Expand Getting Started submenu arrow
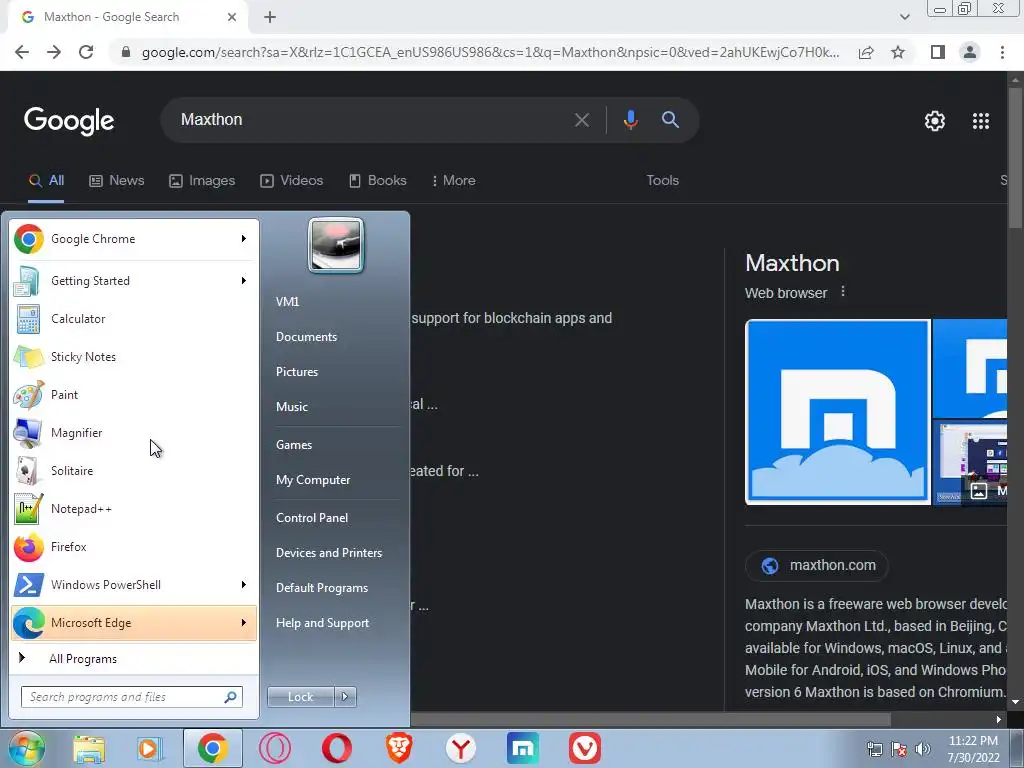Viewport: 1024px width, 768px height. [x=244, y=280]
